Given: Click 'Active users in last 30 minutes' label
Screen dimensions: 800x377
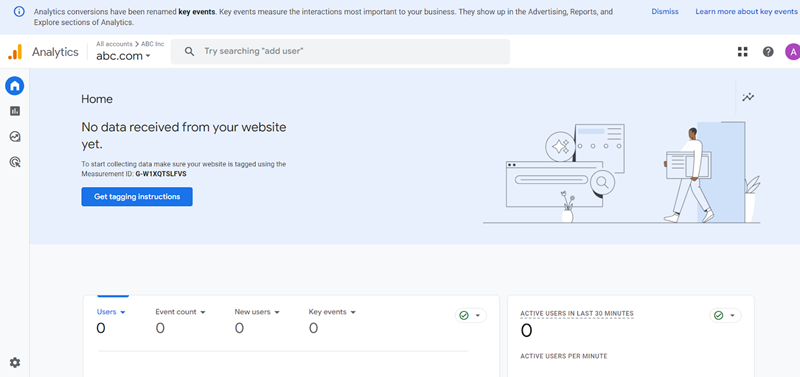Looking at the screenshot, I should click(x=577, y=313).
